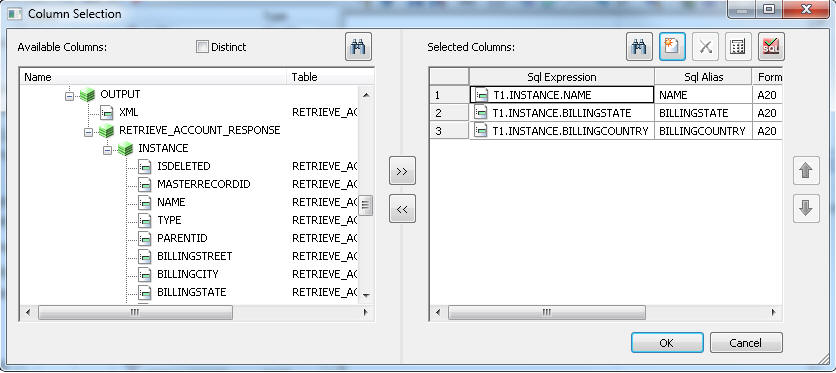Click right arrow of selected columns scrollbar

click(774, 312)
